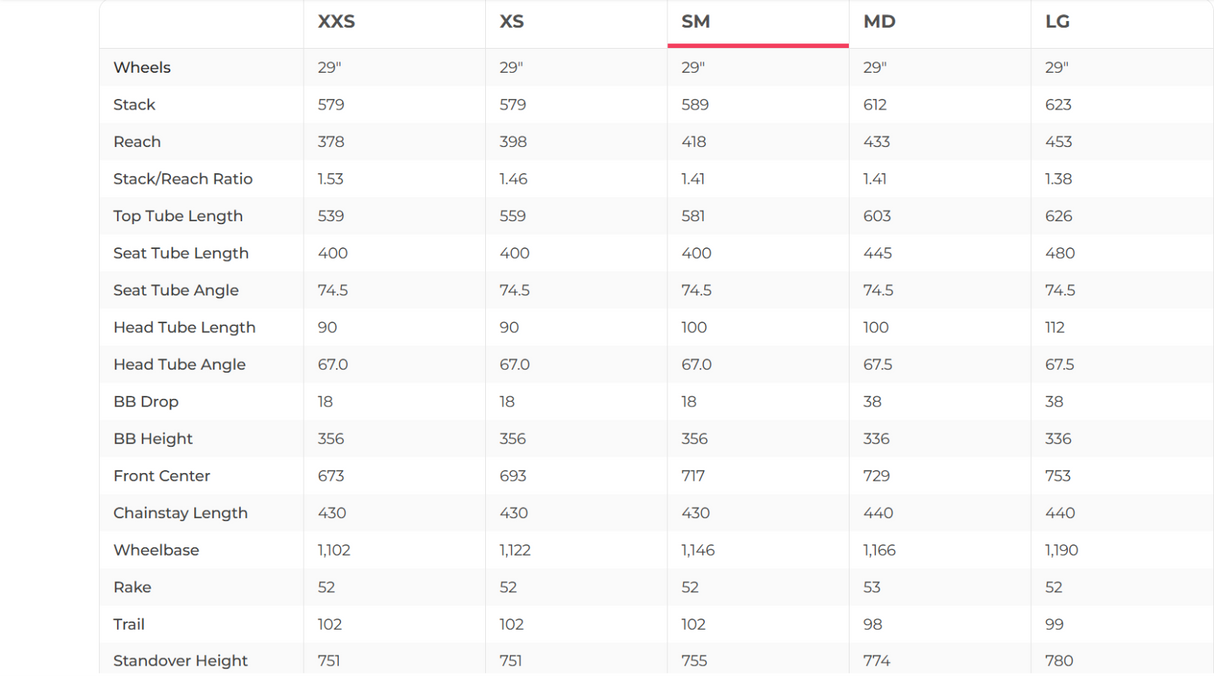
Task: Select the Reach row label
Action: click(137, 142)
